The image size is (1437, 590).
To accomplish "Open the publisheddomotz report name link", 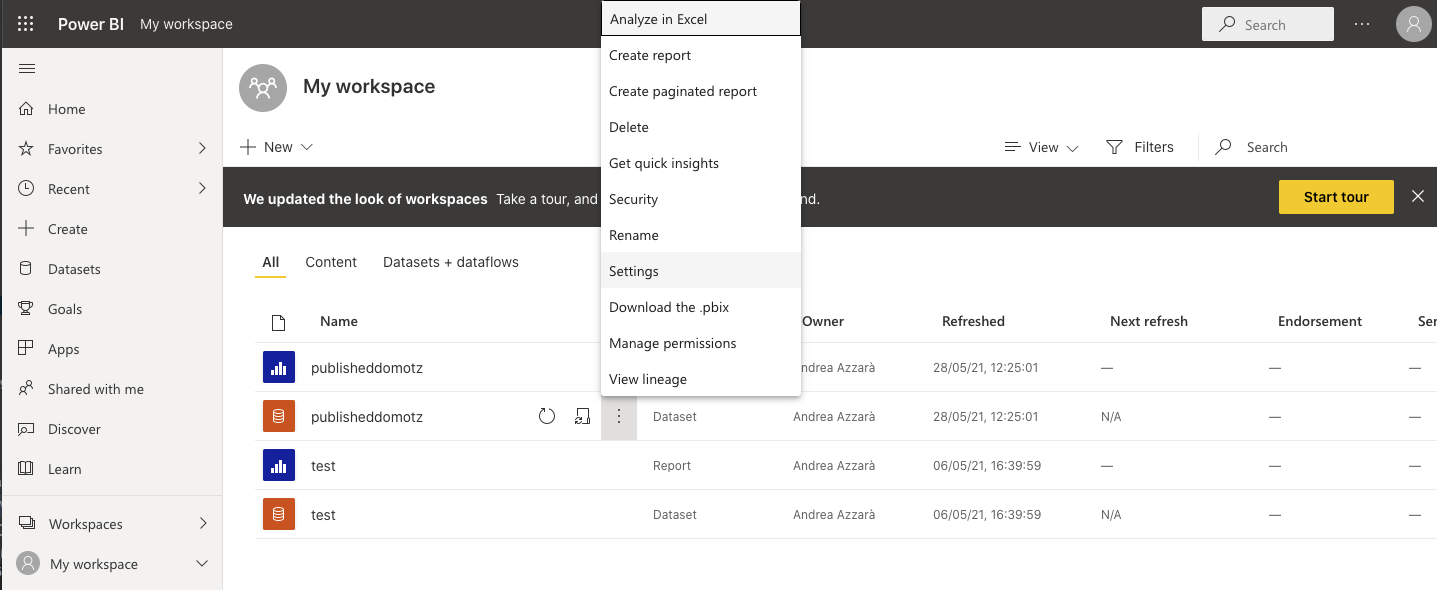I will point(367,367).
